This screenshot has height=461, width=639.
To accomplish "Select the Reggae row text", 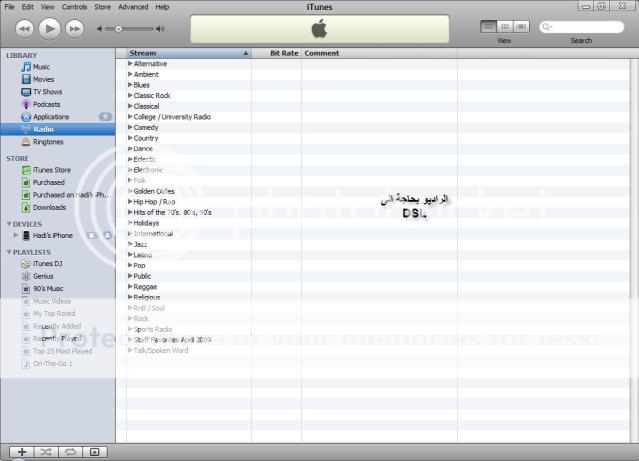I will 145,287.
